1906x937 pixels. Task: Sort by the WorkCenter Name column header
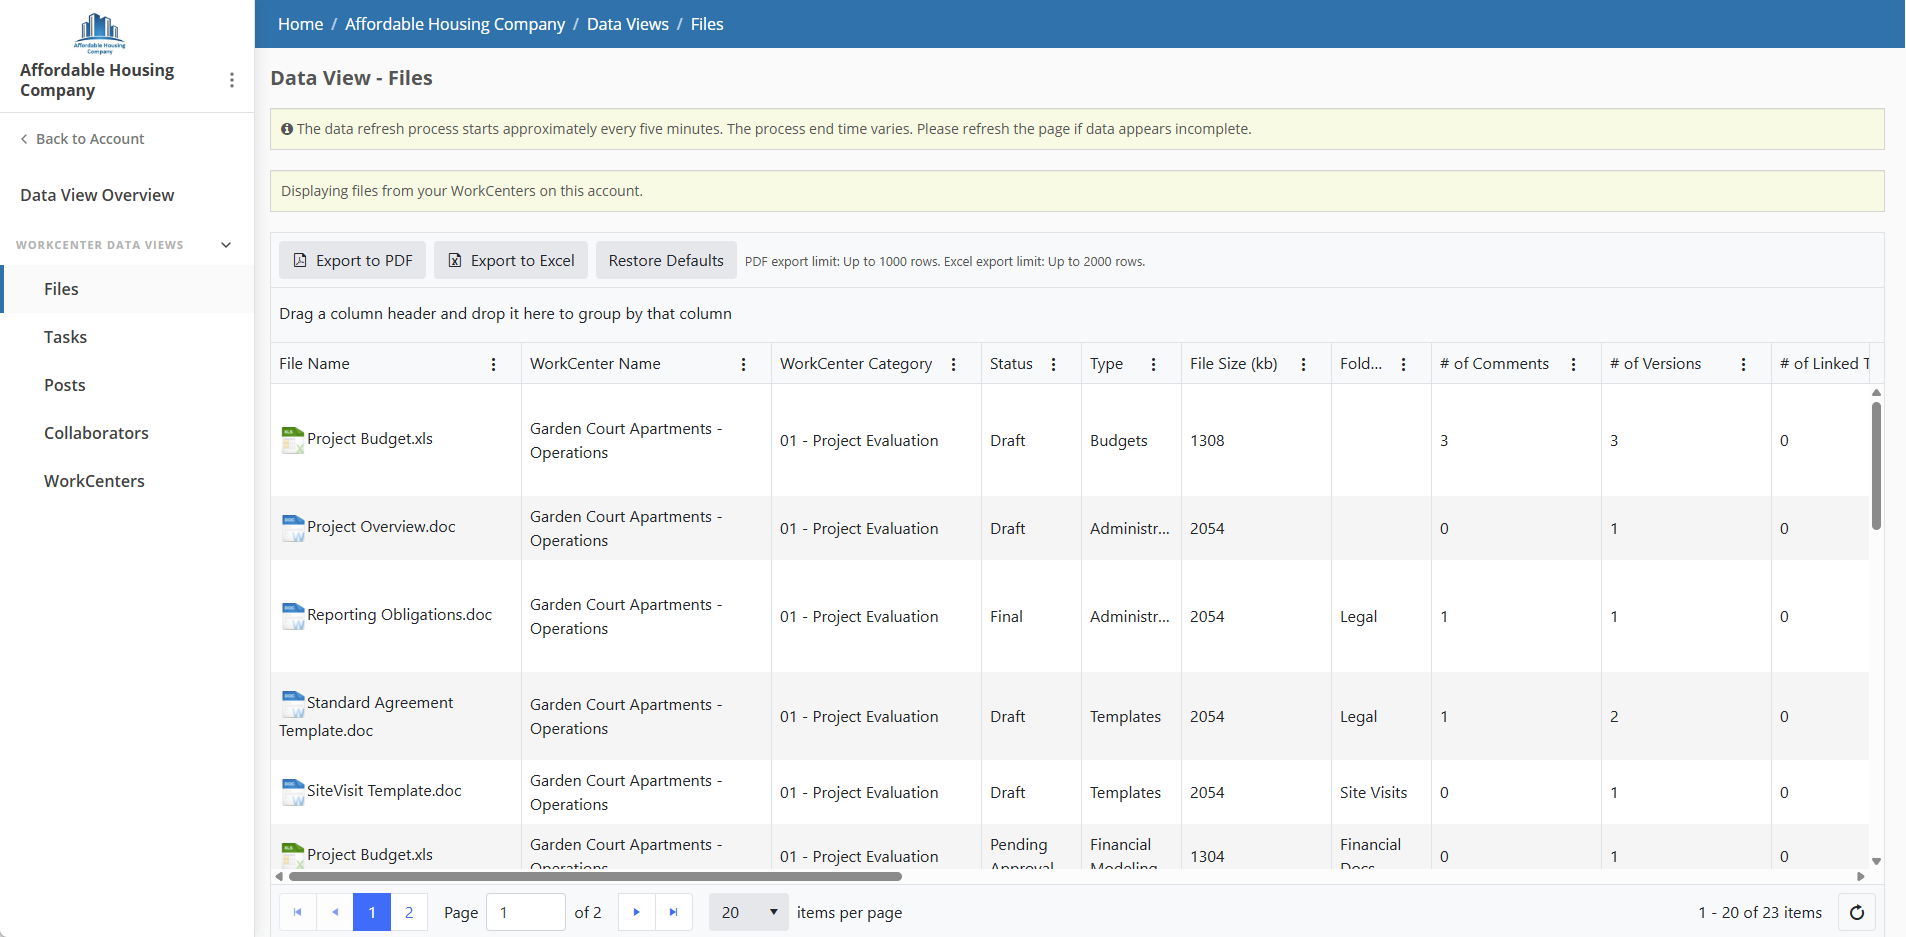[595, 364]
